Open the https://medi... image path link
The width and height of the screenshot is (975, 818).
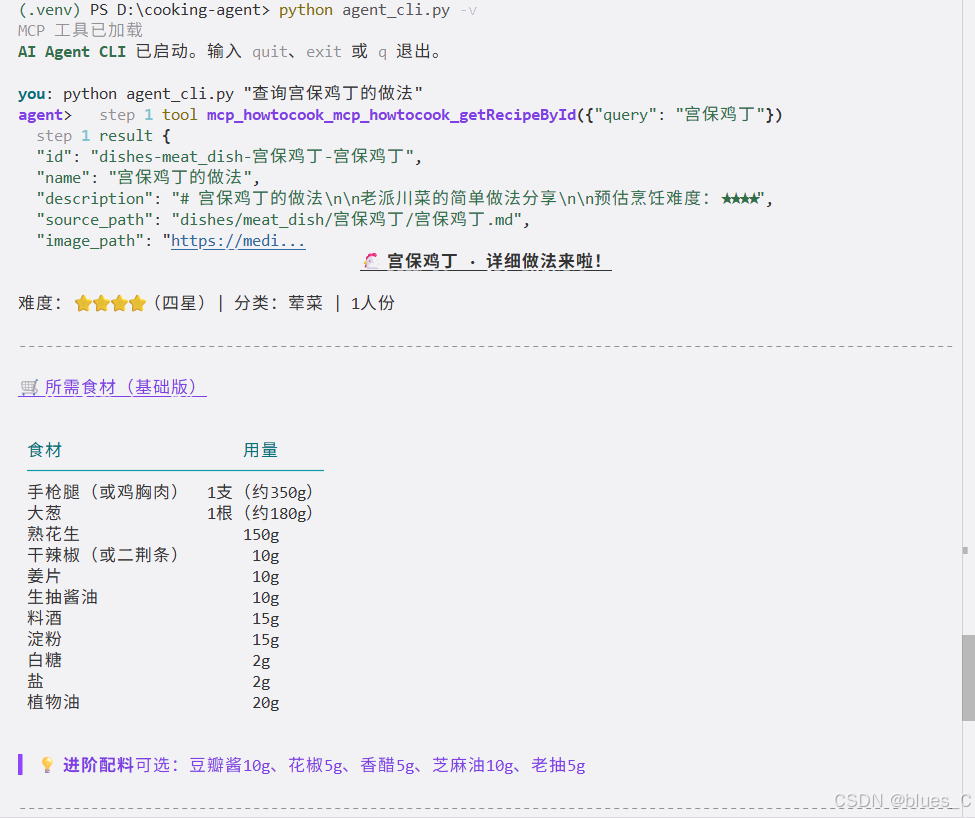click(238, 241)
